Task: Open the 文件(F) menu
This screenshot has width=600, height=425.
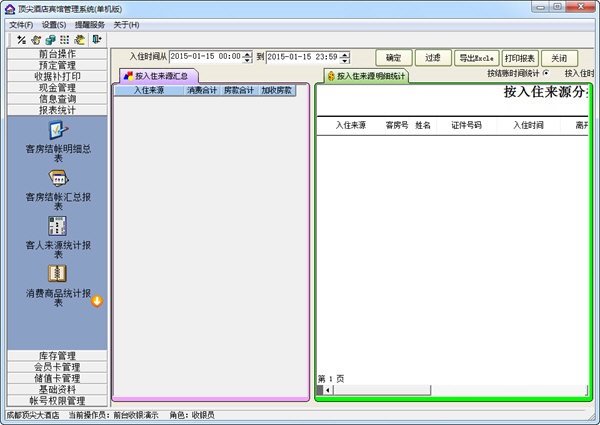Action: 21,25
